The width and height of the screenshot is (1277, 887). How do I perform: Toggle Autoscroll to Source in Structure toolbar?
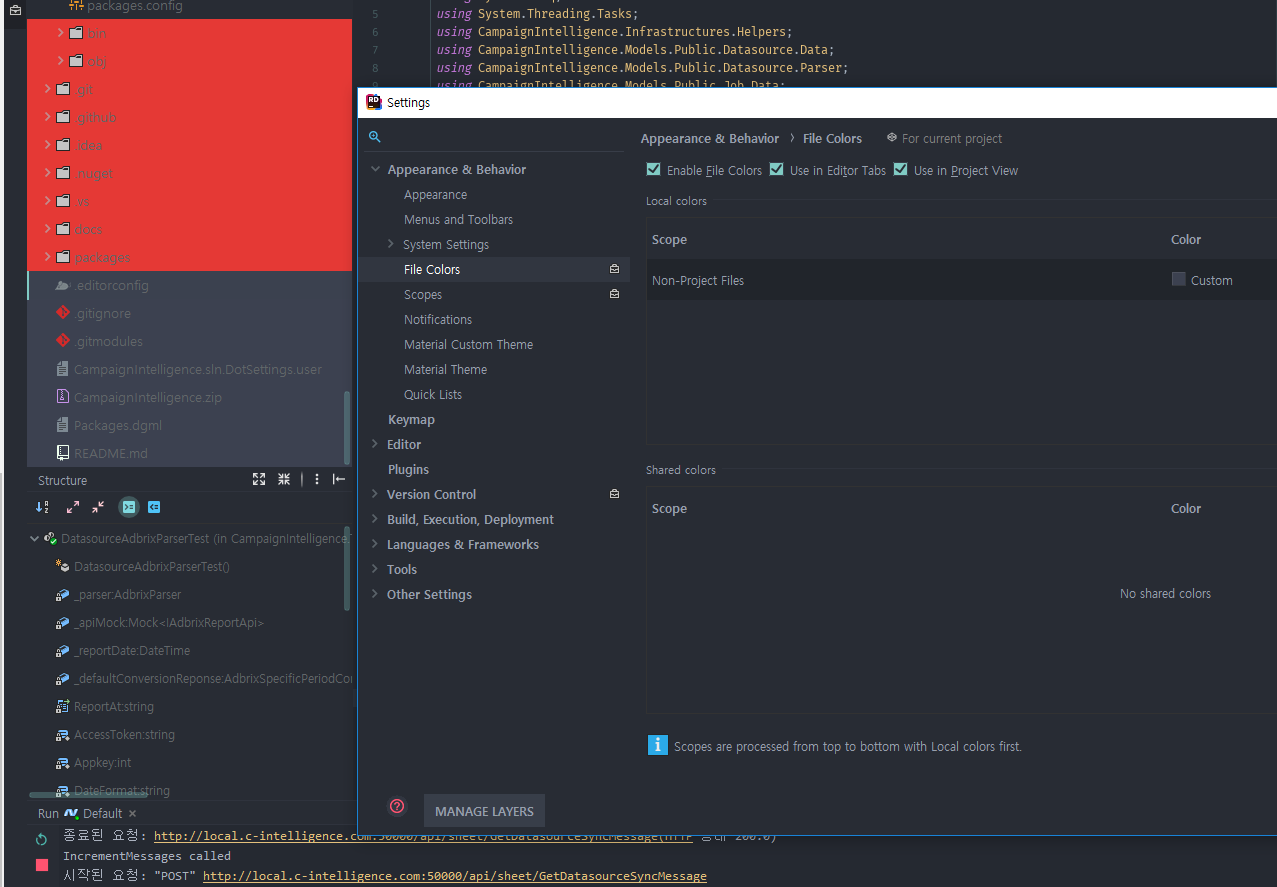click(x=128, y=507)
